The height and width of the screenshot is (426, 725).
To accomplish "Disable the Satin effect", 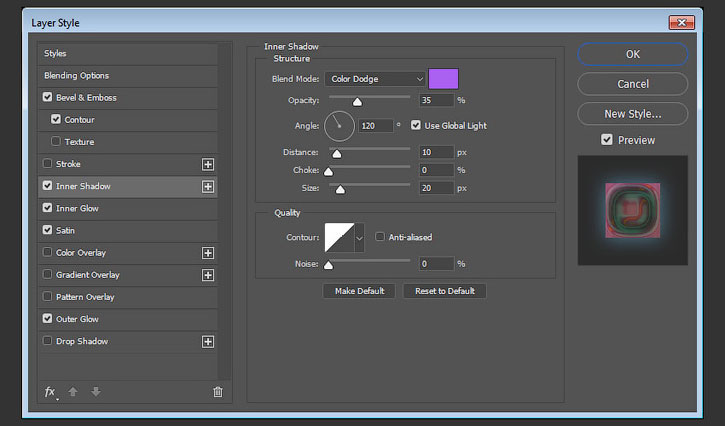I will pos(47,230).
